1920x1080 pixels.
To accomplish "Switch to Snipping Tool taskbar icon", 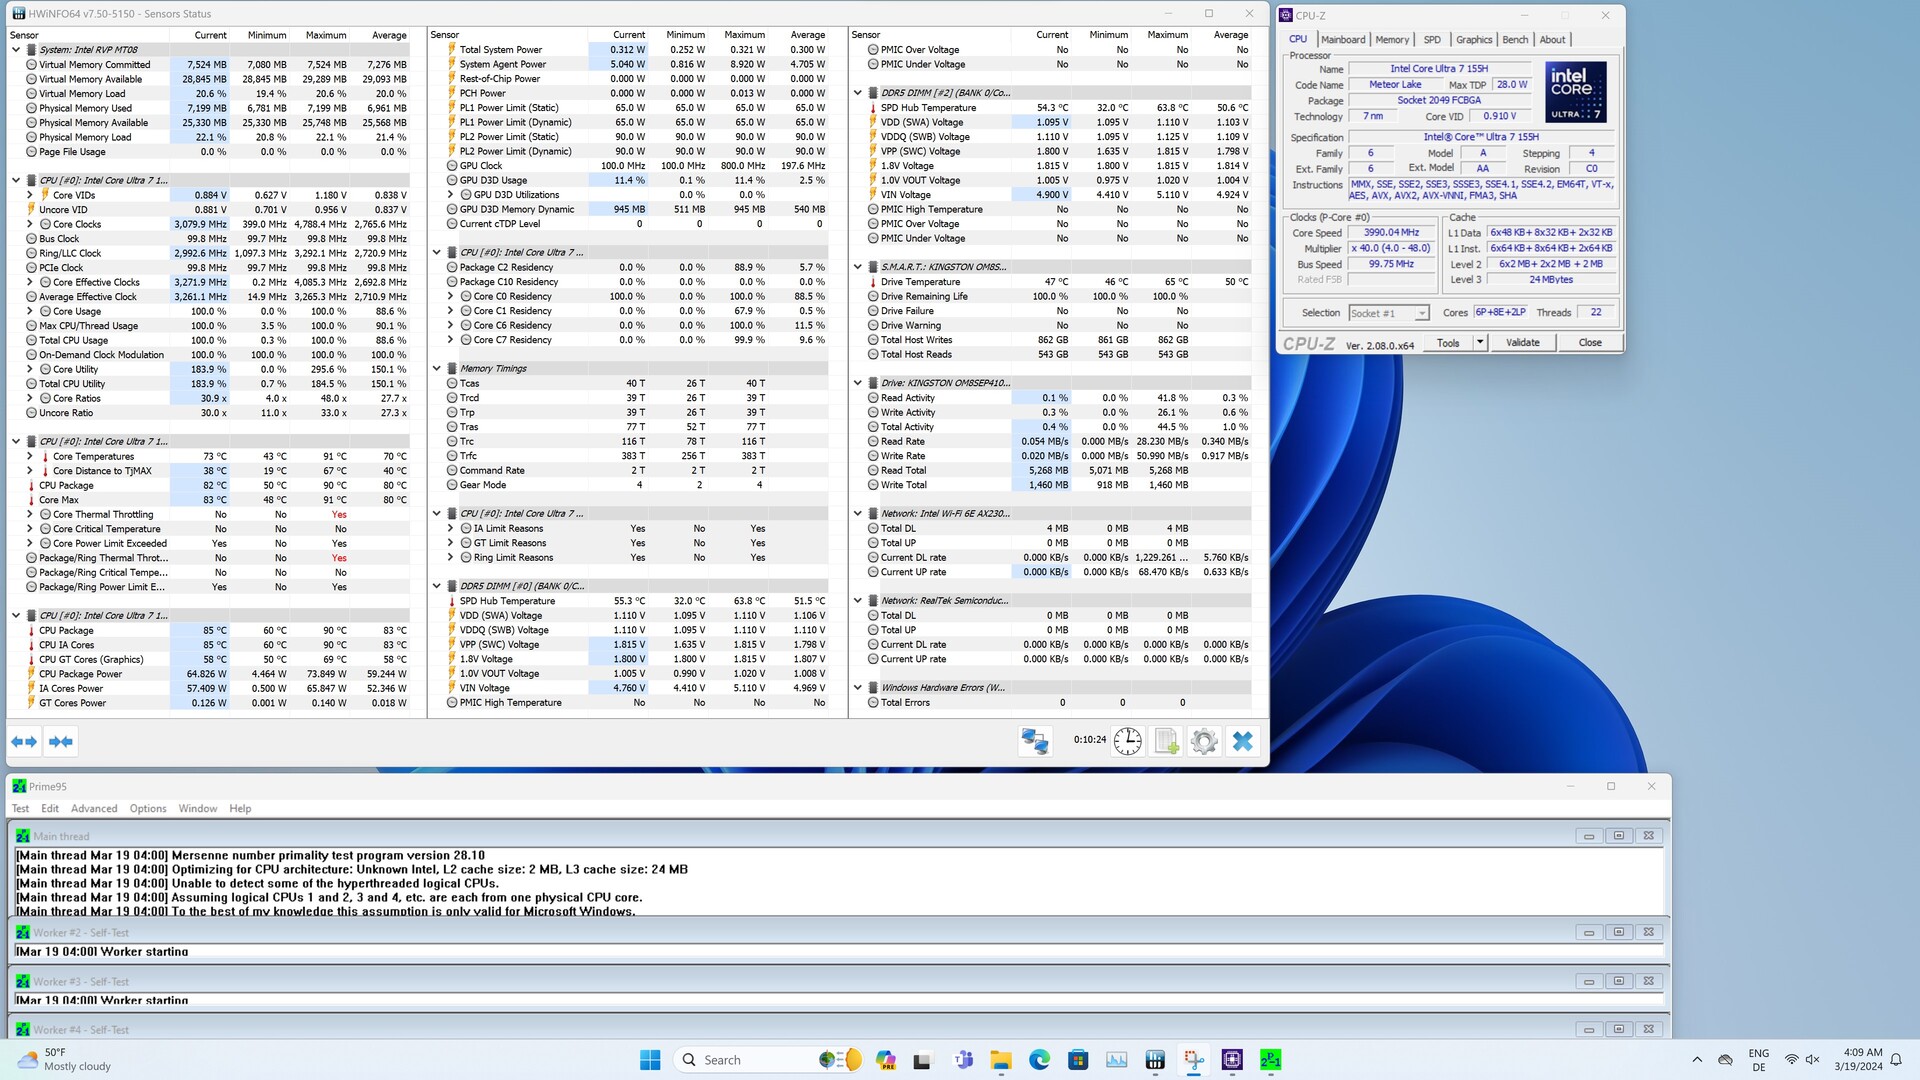I will tap(1194, 1060).
